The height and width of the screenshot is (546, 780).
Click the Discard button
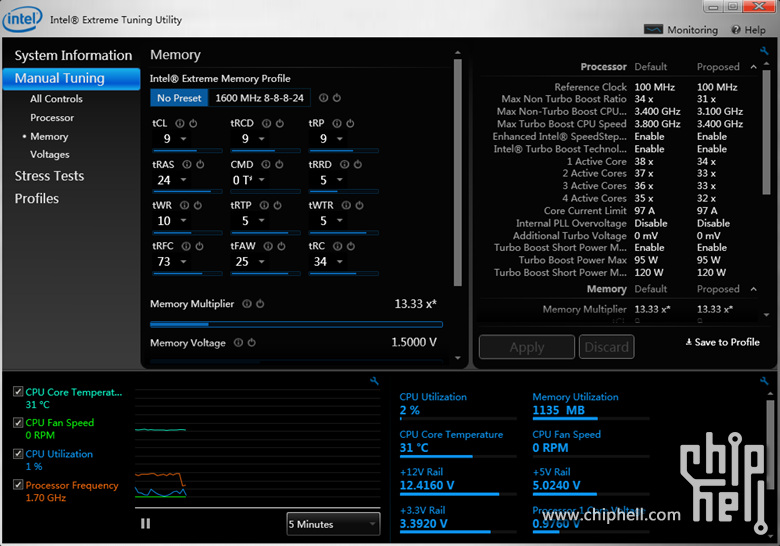click(x=606, y=347)
